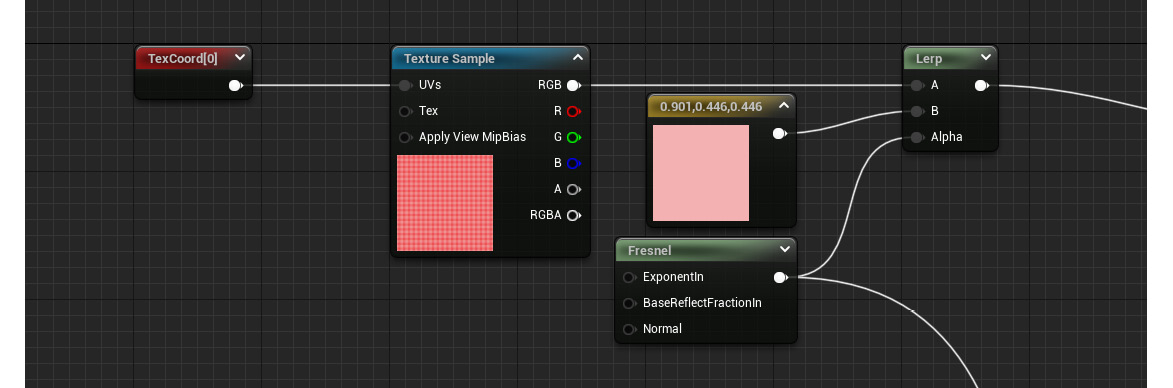Screen dimensions: 1173x388
Task: Select the Fresnel node title
Action: [x=649, y=250]
